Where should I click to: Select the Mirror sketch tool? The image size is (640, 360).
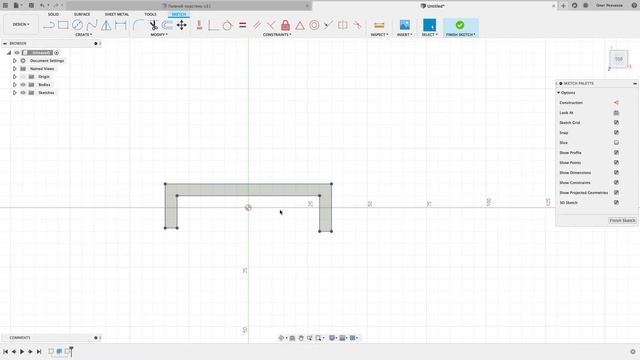(106, 25)
